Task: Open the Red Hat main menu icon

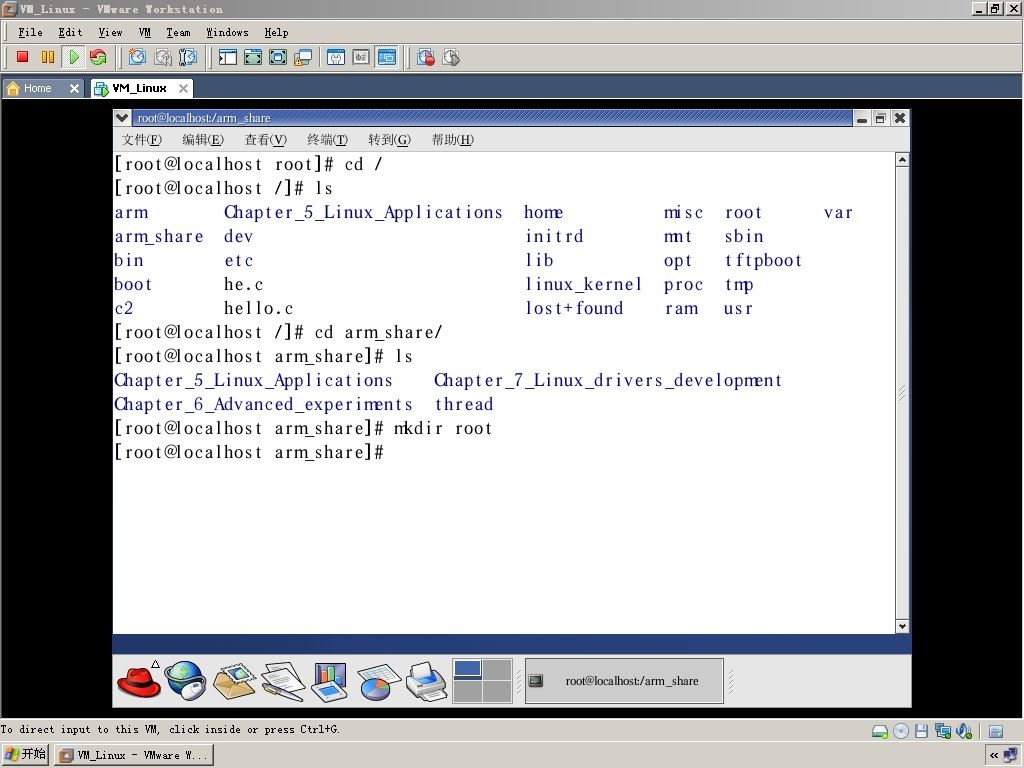Action: click(139, 680)
